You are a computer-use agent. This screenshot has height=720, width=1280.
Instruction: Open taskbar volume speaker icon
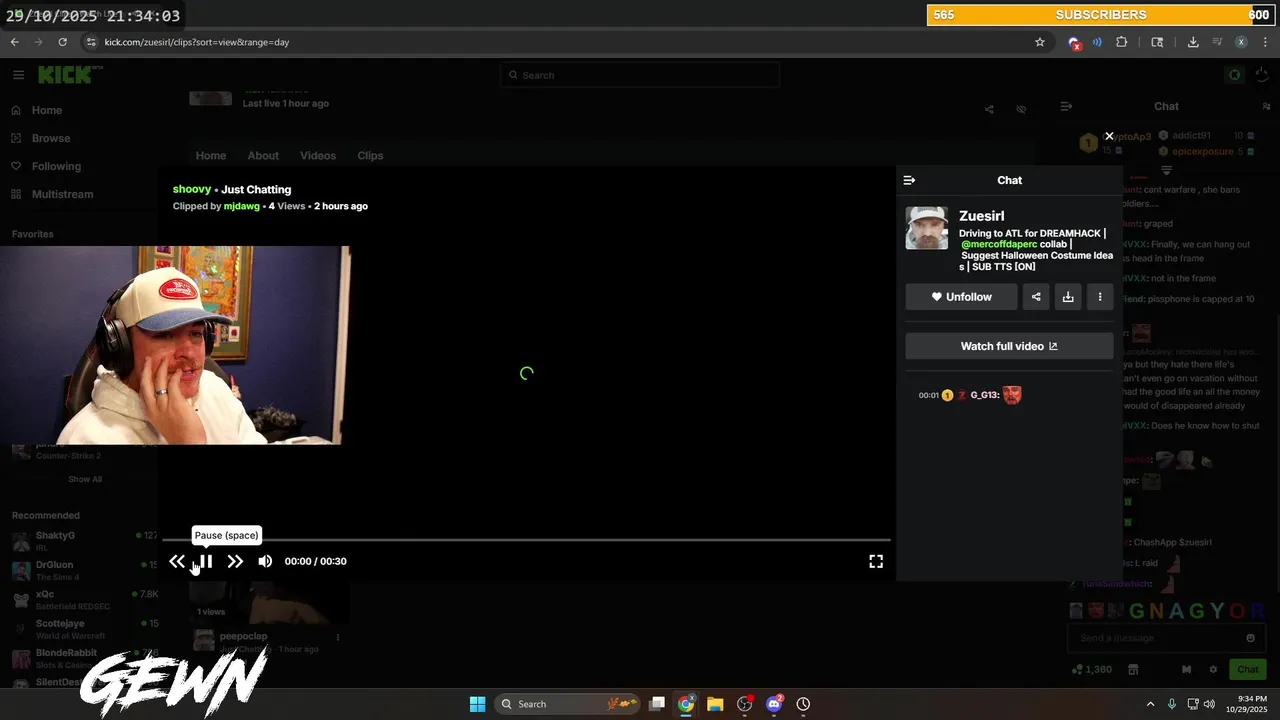coord(1209,704)
